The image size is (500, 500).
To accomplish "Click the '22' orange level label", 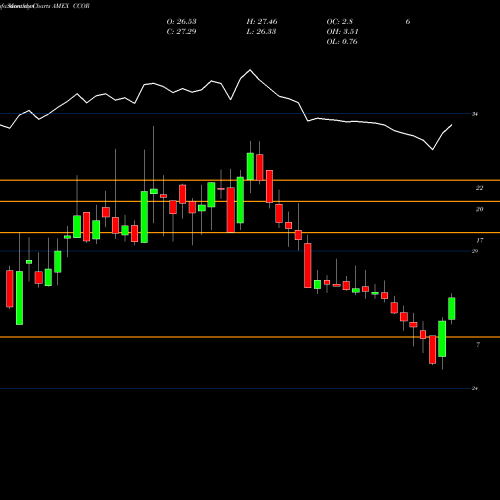I will tap(479, 188).
